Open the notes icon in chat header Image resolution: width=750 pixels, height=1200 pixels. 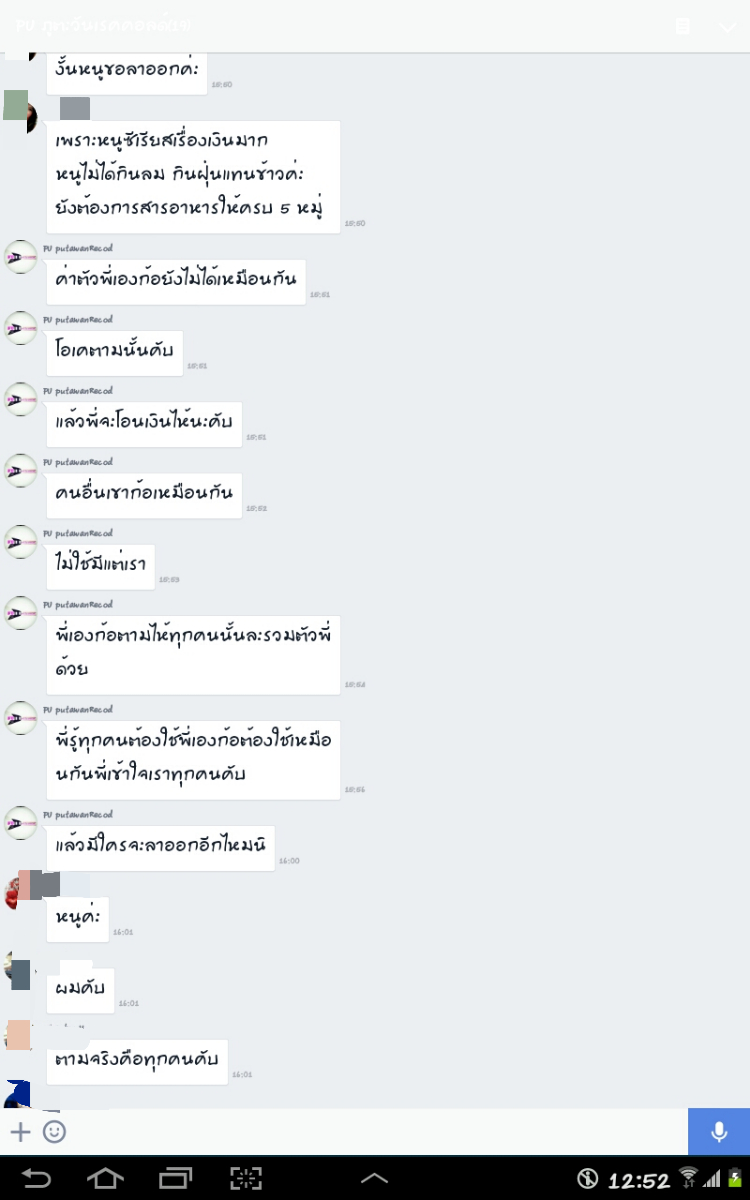(683, 26)
